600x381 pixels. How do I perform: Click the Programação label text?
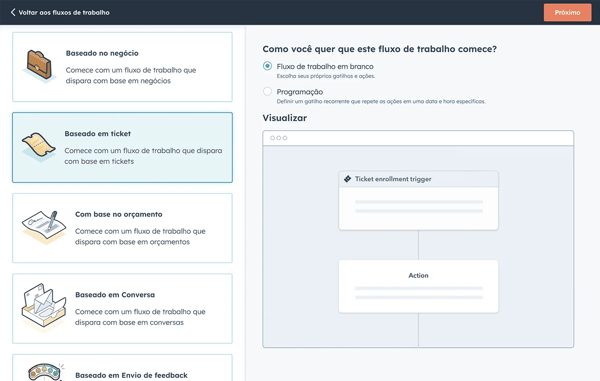[300, 92]
